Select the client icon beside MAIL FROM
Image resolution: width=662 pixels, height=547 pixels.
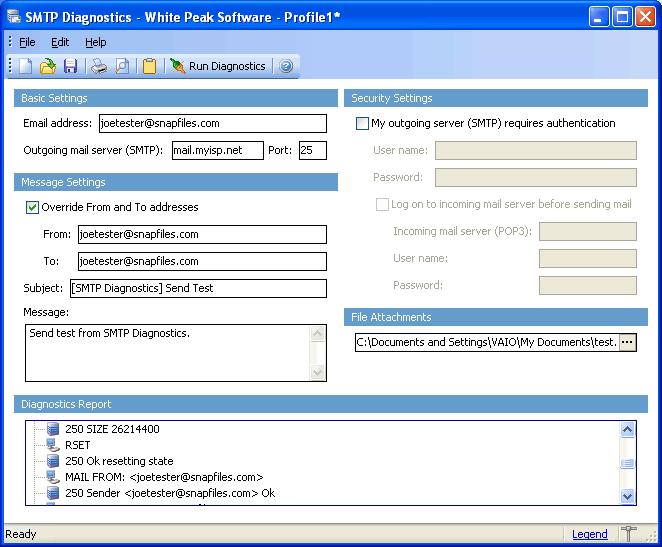[53, 477]
